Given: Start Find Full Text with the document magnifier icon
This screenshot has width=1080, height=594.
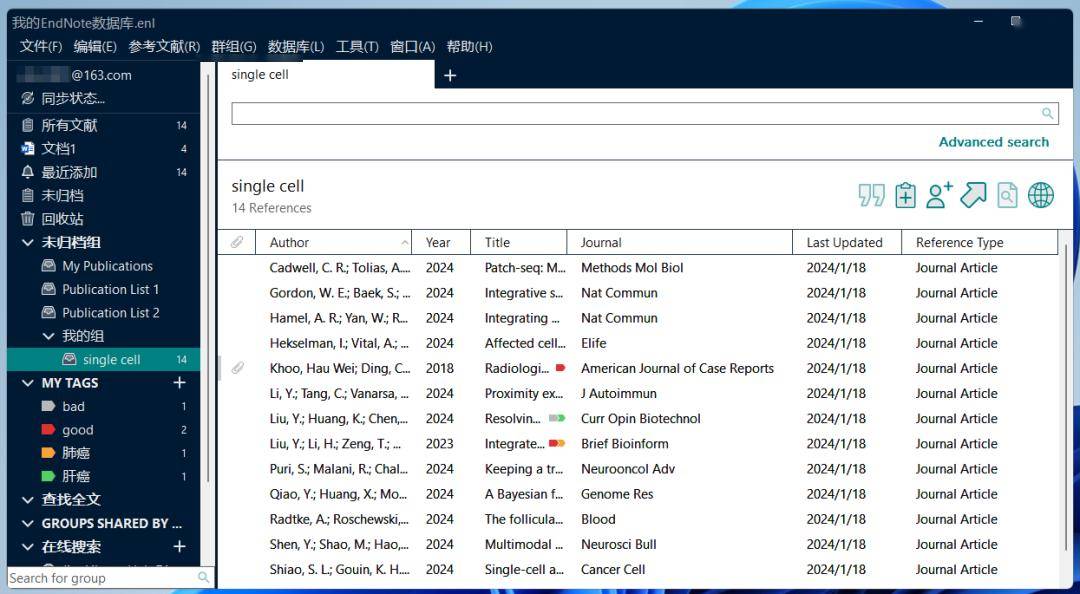Looking at the screenshot, I should tap(1006, 194).
